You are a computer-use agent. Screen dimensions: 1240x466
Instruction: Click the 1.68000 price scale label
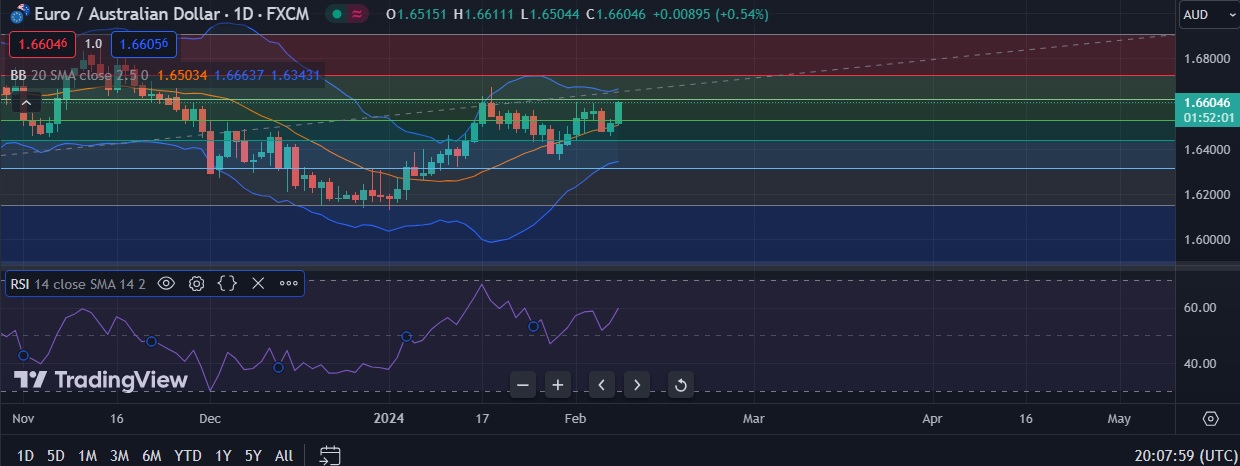1206,58
